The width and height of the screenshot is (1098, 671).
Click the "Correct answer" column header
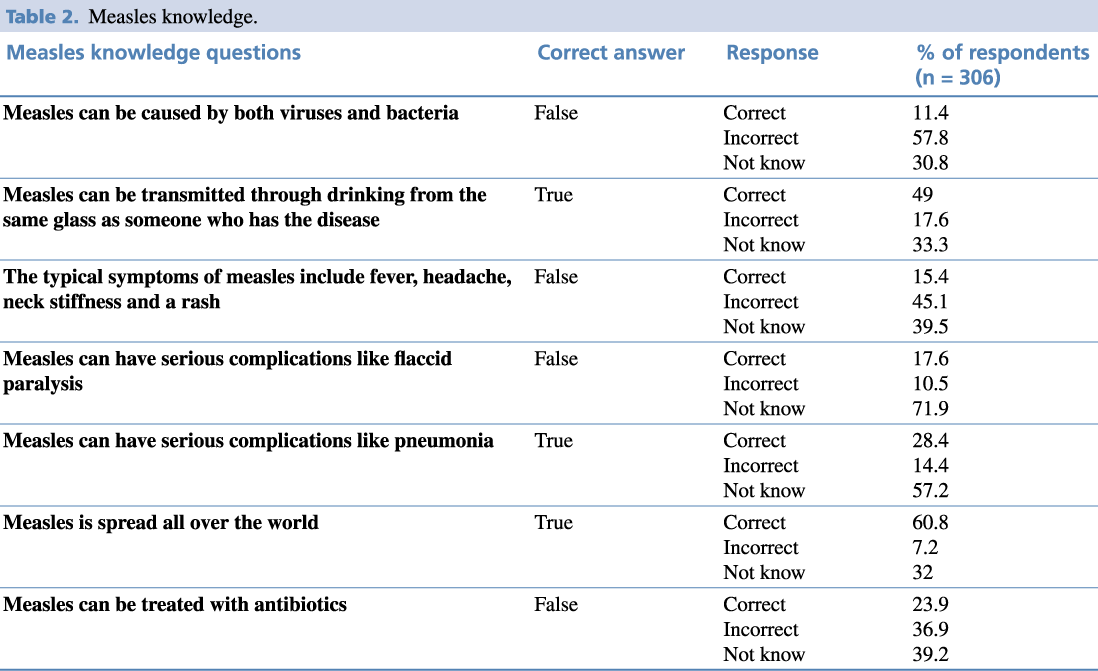tap(611, 53)
